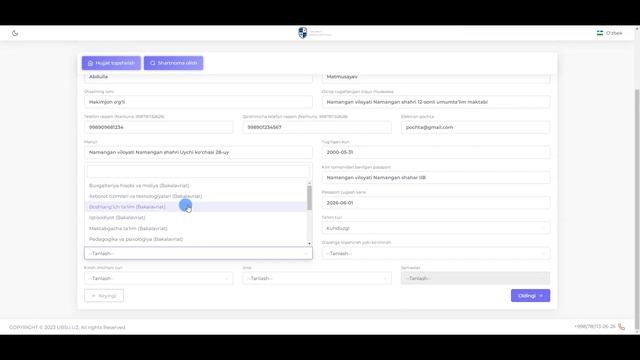Click the Abdulla first name field
The height and width of the screenshot is (360, 640).
click(198, 78)
